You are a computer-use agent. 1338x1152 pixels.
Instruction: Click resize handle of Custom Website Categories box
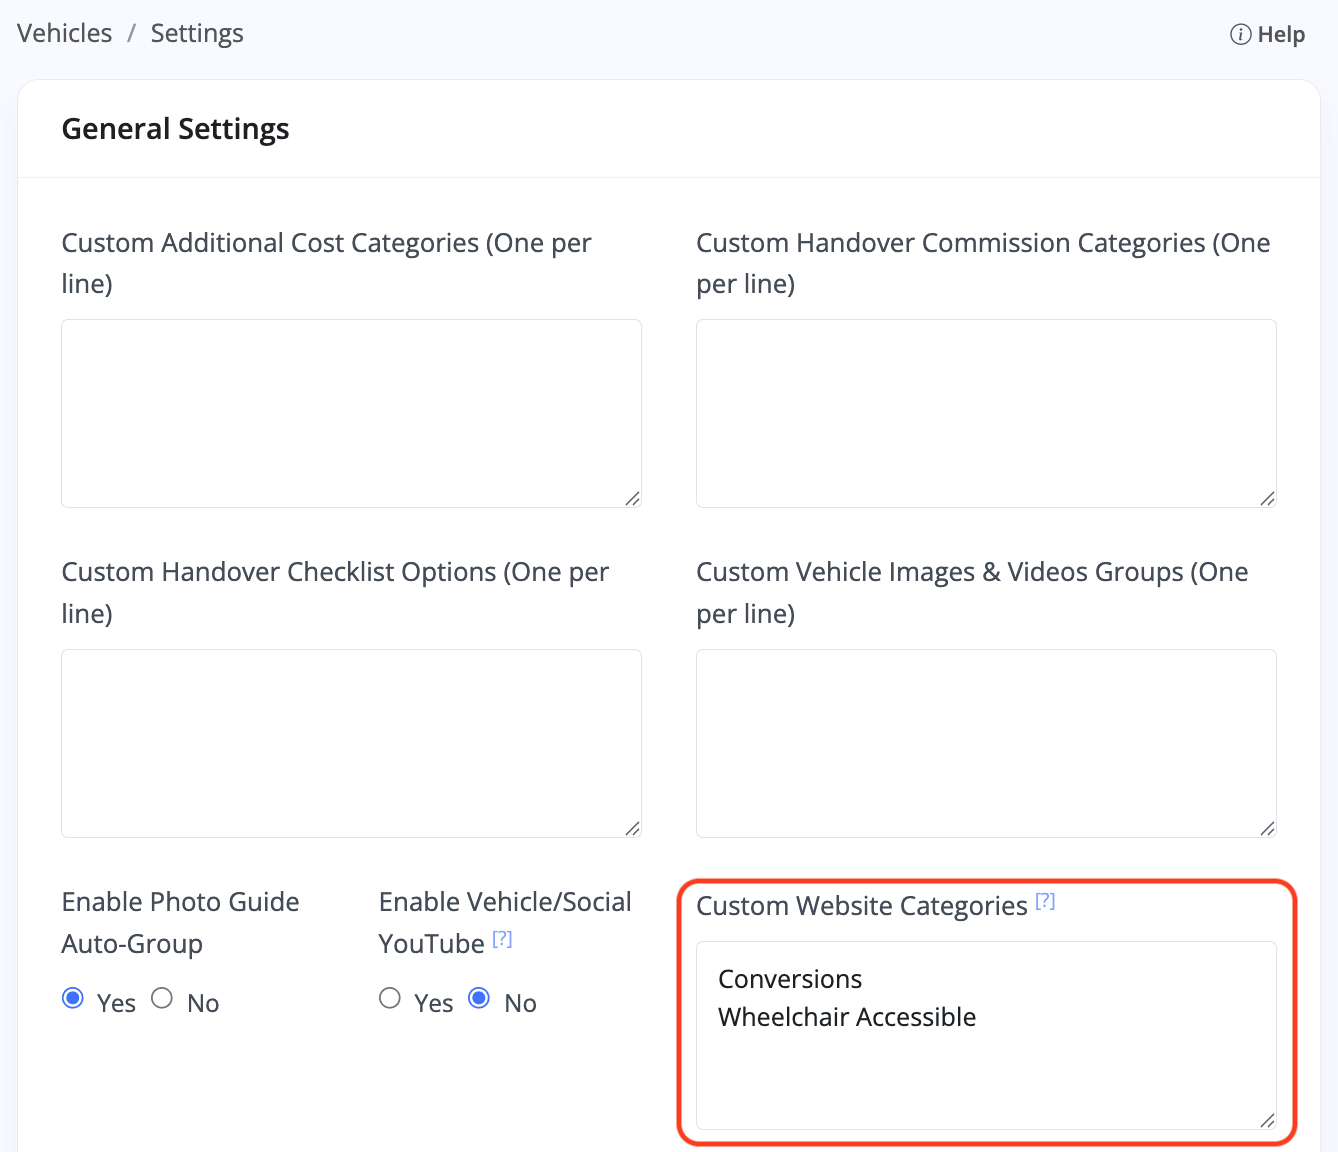tap(1267, 1120)
